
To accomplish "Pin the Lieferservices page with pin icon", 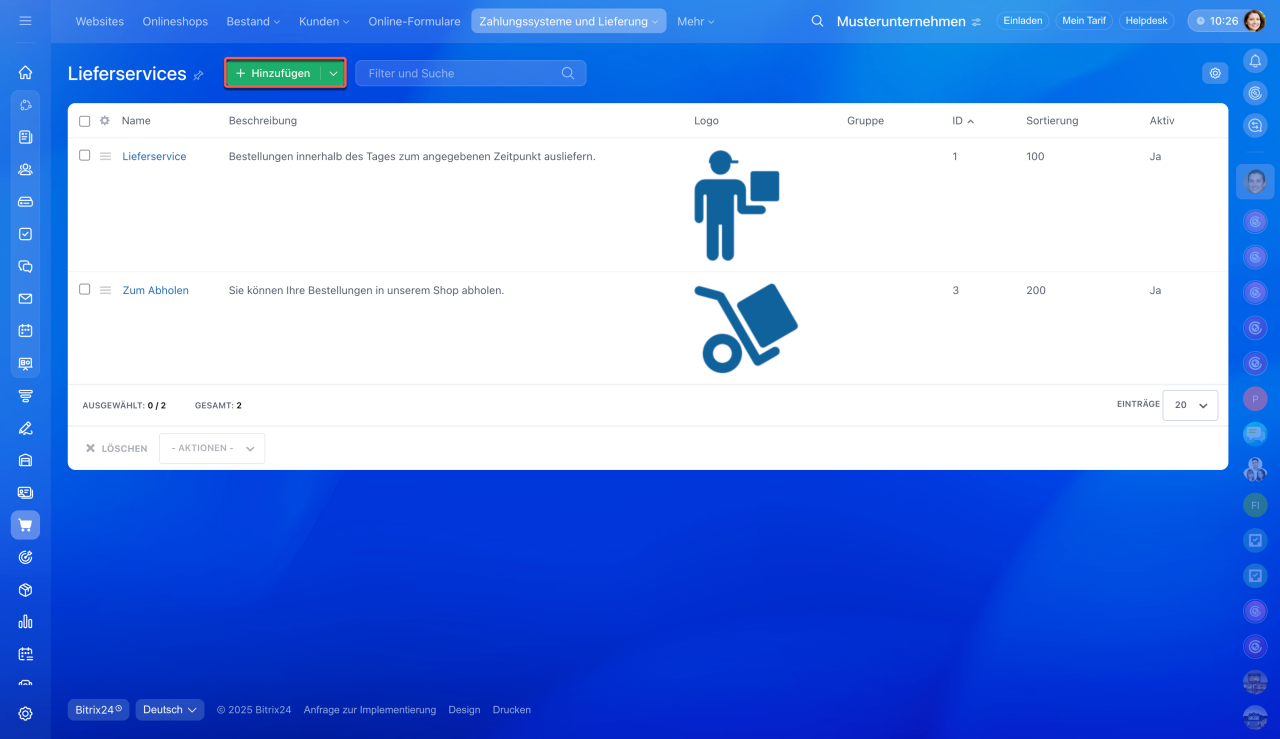I will pos(198,75).
